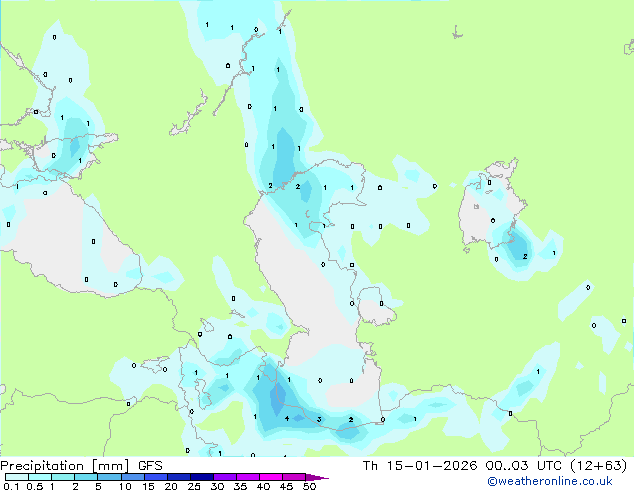Click the 'GFS' model label

tap(150, 466)
